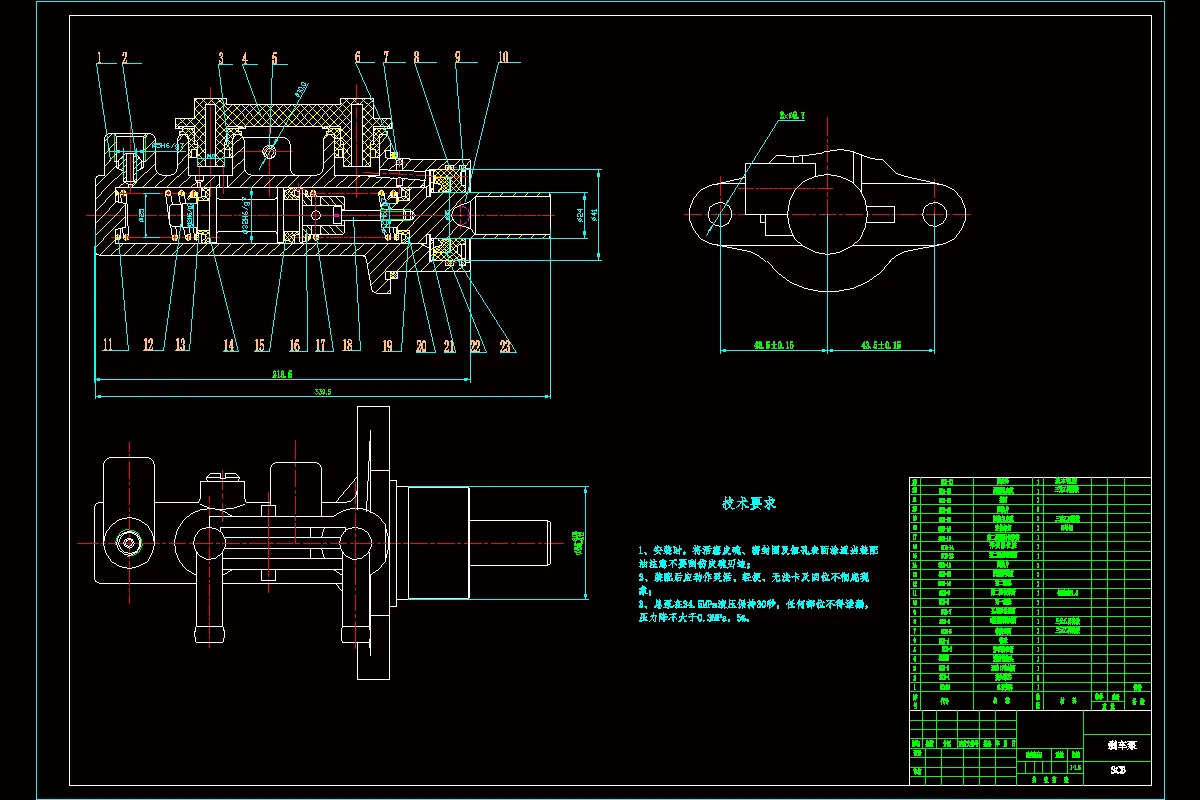Select the 339.5 overall length dimension

(x=321, y=392)
